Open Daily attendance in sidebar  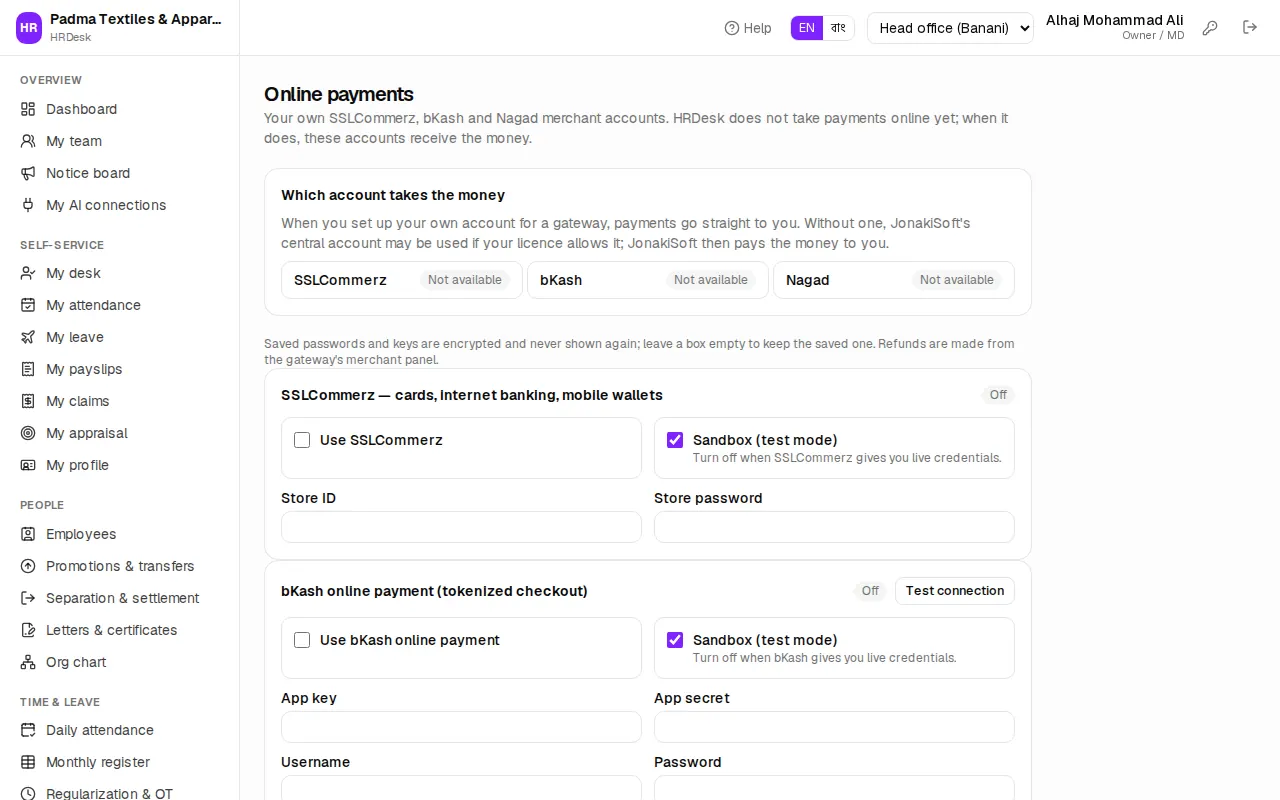120,730
